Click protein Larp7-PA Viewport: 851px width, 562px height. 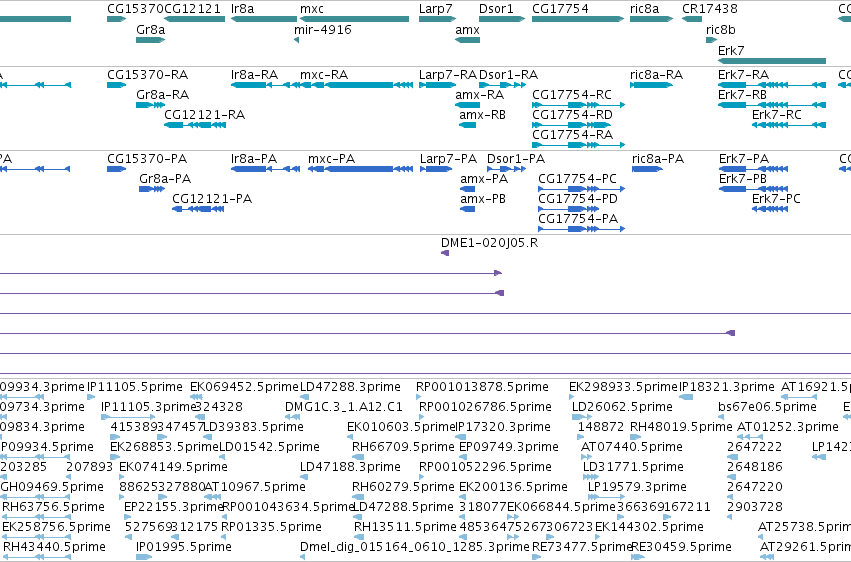(448, 158)
